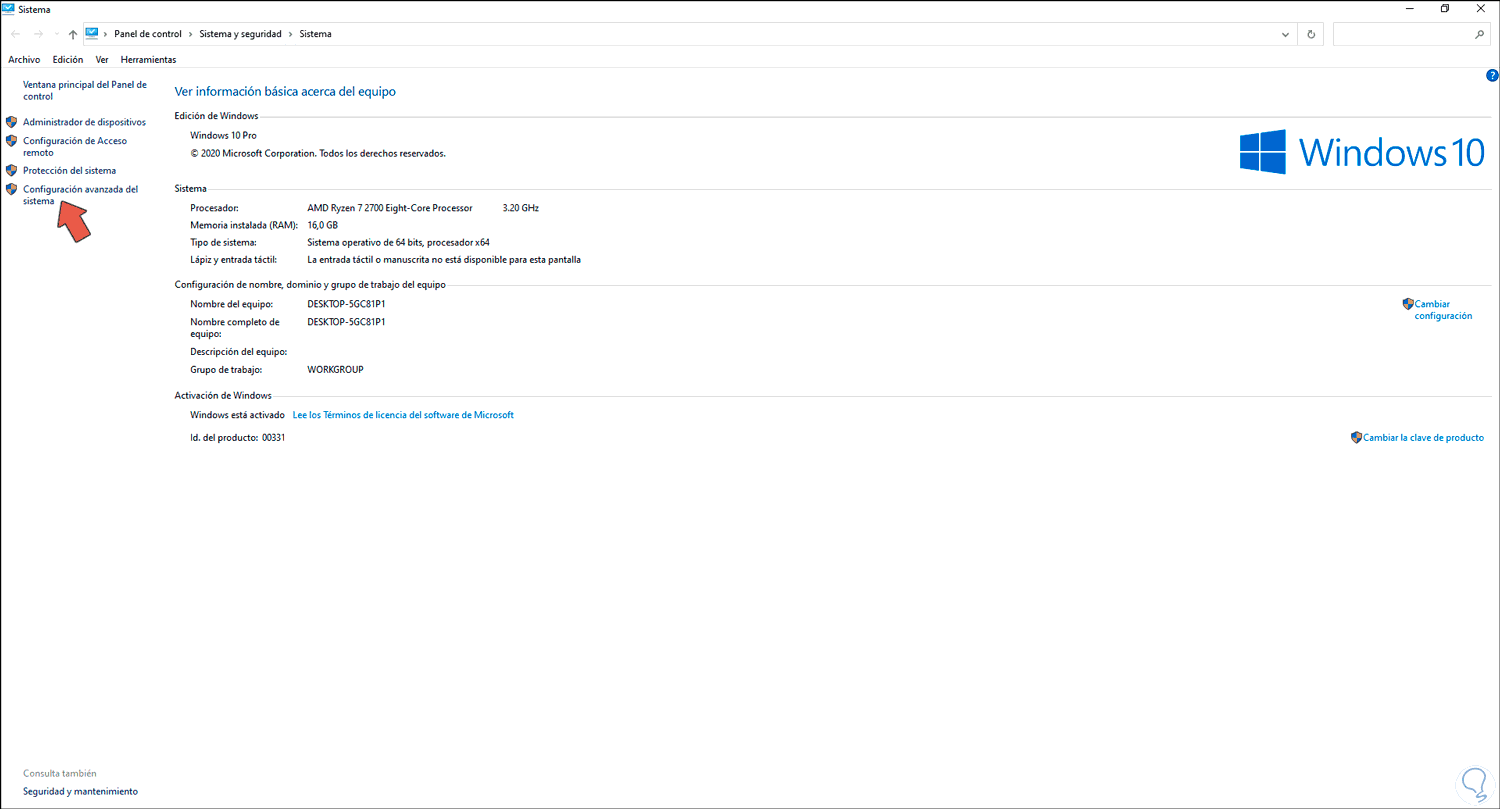Click the Sistema window title bar icon

click(9, 9)
